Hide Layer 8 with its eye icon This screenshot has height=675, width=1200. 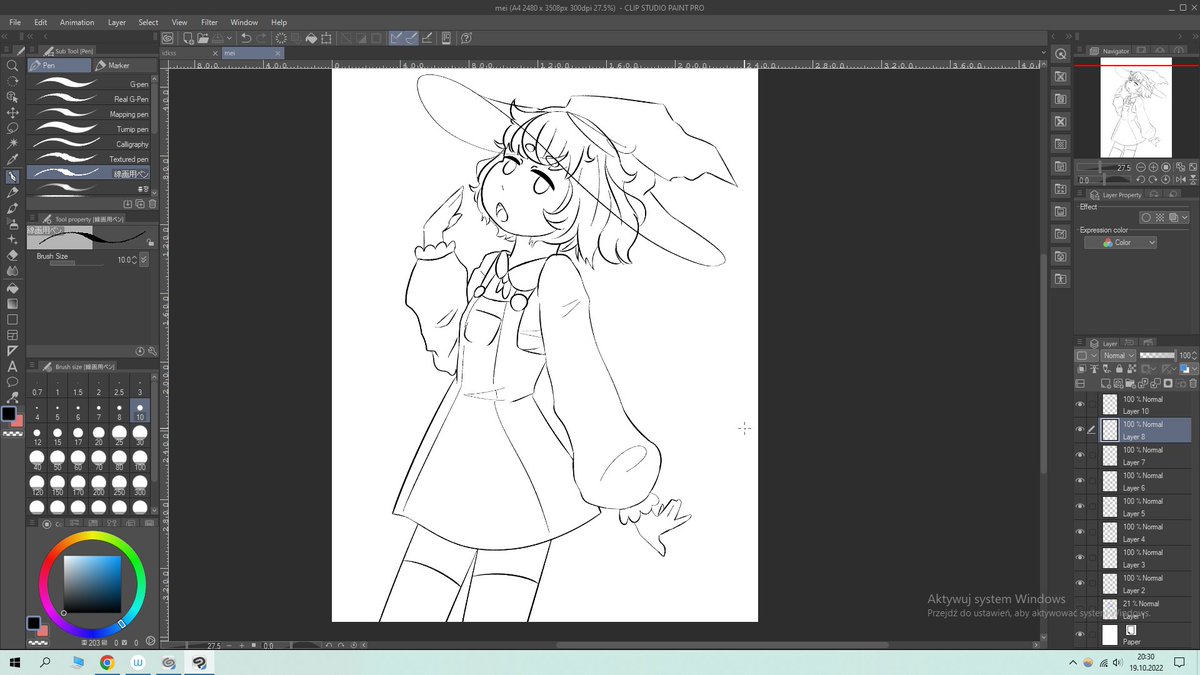point(1080,430)
